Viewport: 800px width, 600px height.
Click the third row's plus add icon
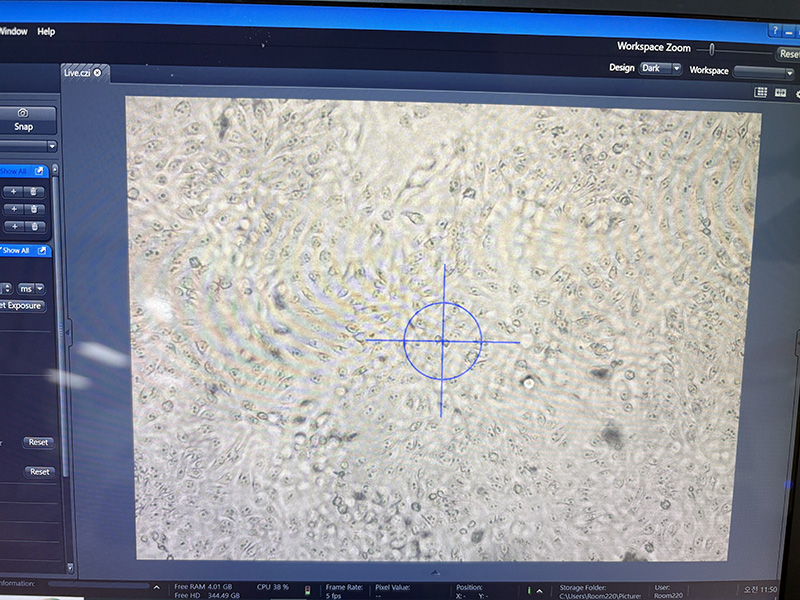click(14, 227)
